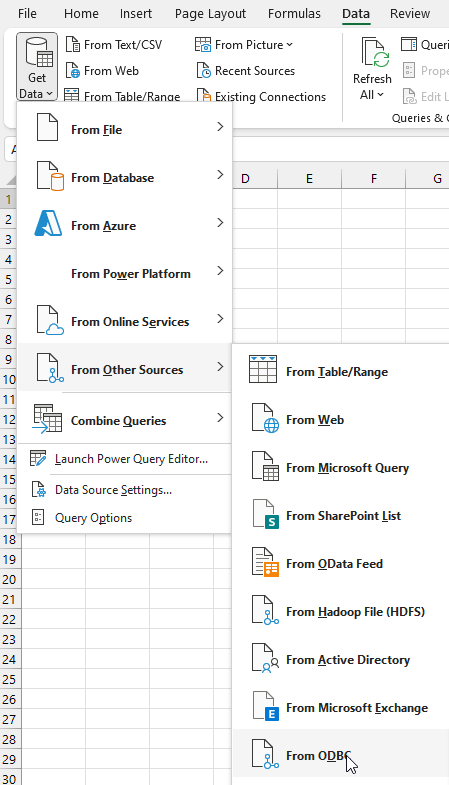
Task: Expand the From Other Sources submenu arrow
Action: pos(220,367)
